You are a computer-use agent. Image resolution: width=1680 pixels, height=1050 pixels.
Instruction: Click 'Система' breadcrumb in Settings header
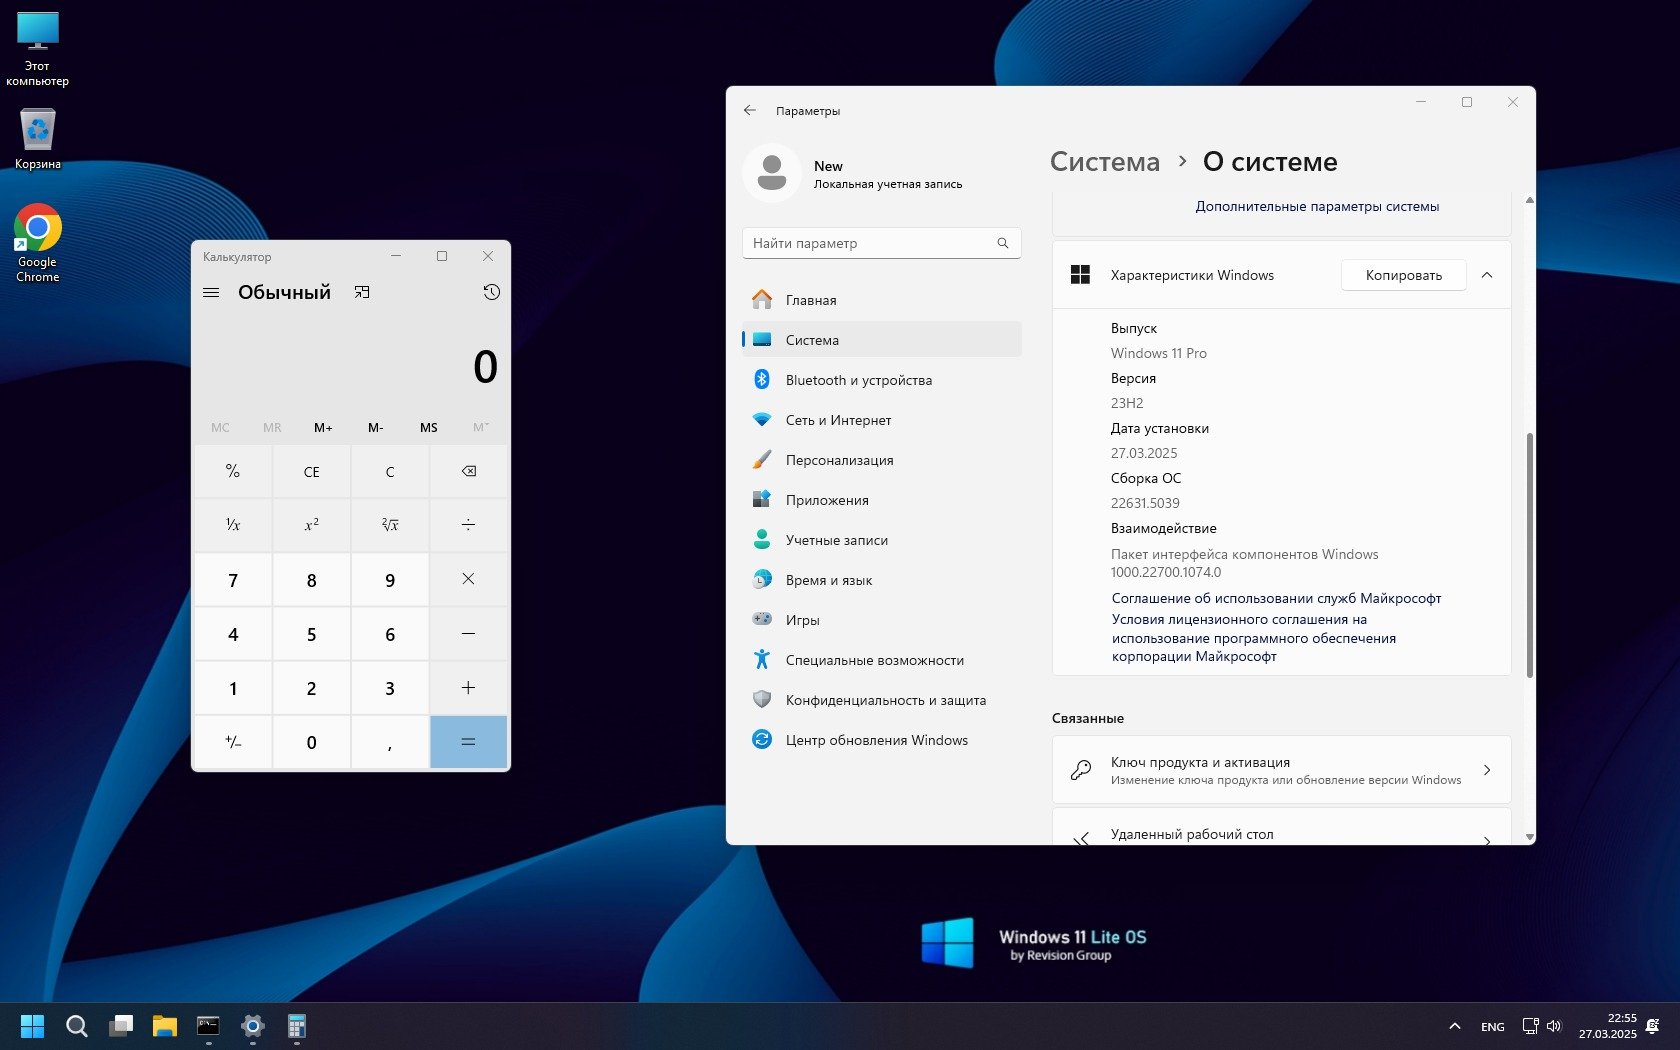(x=1105, y=162)
